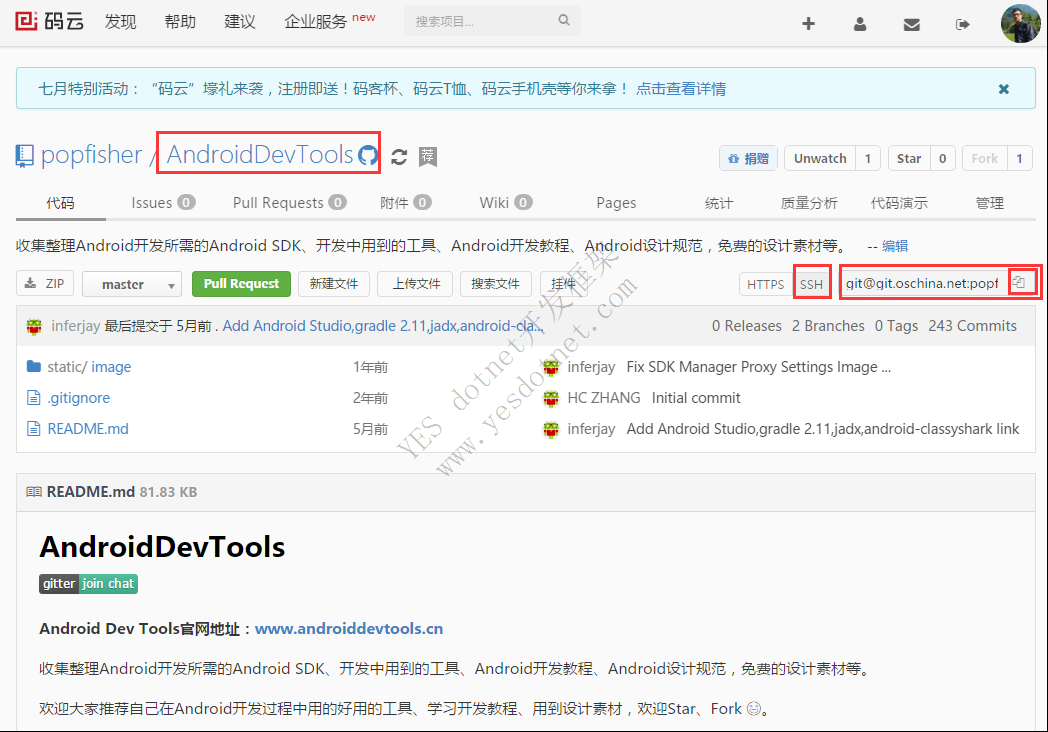Switch to the 代码 tab
Image resolution: width=1048 pixels, height=732 pixels.
click(x=60, y=203)
